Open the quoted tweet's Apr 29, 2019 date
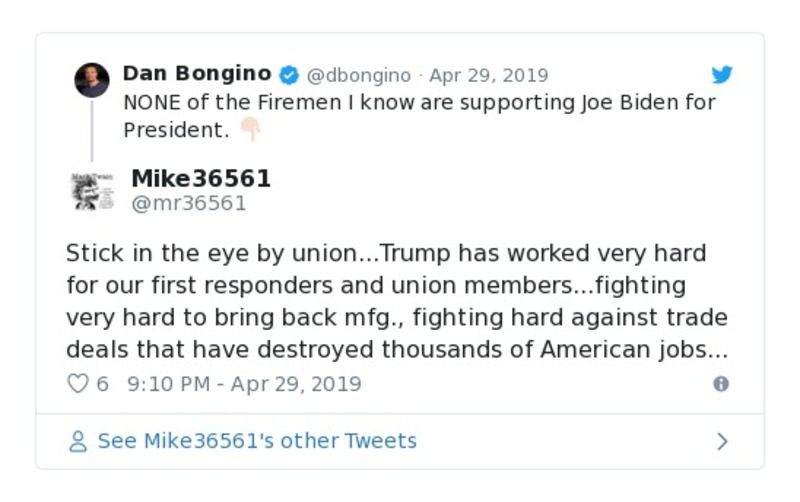The height and width of the screenshot is (502, 800). click(488, 75)
